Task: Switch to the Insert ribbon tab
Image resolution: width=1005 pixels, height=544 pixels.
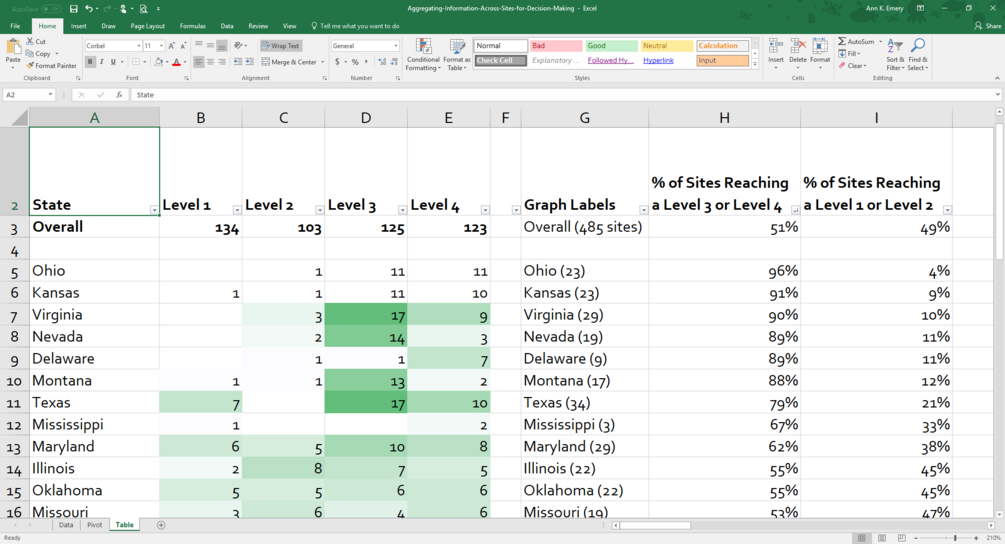Action: 79,26
